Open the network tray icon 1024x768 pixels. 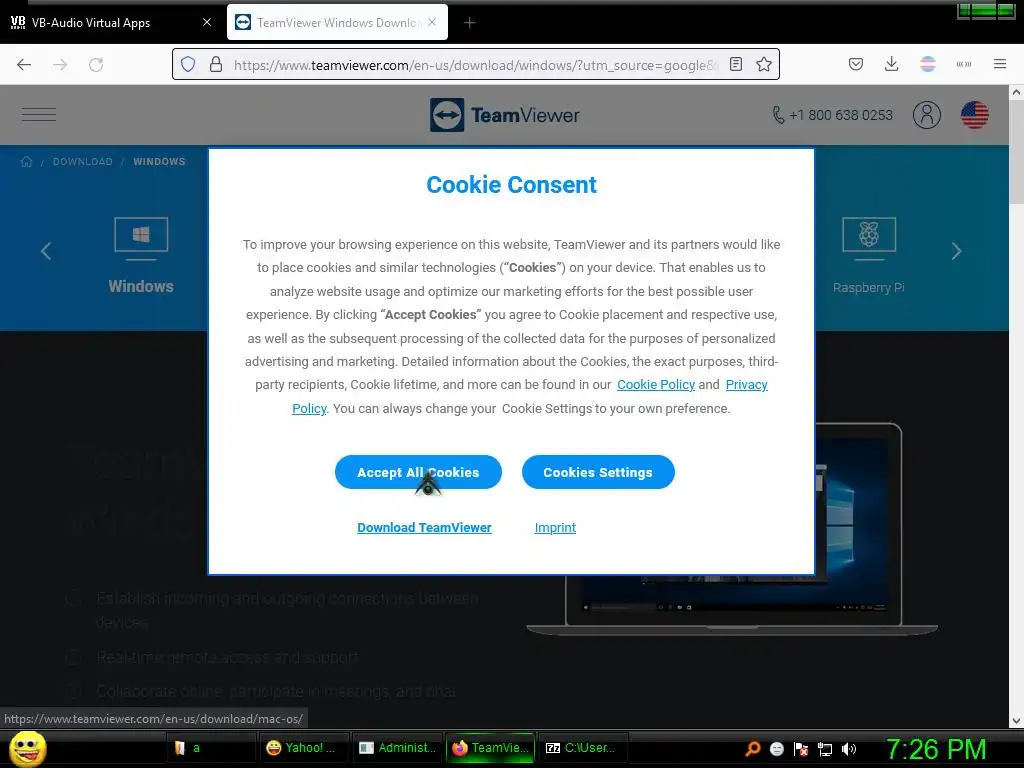(825, 749)
